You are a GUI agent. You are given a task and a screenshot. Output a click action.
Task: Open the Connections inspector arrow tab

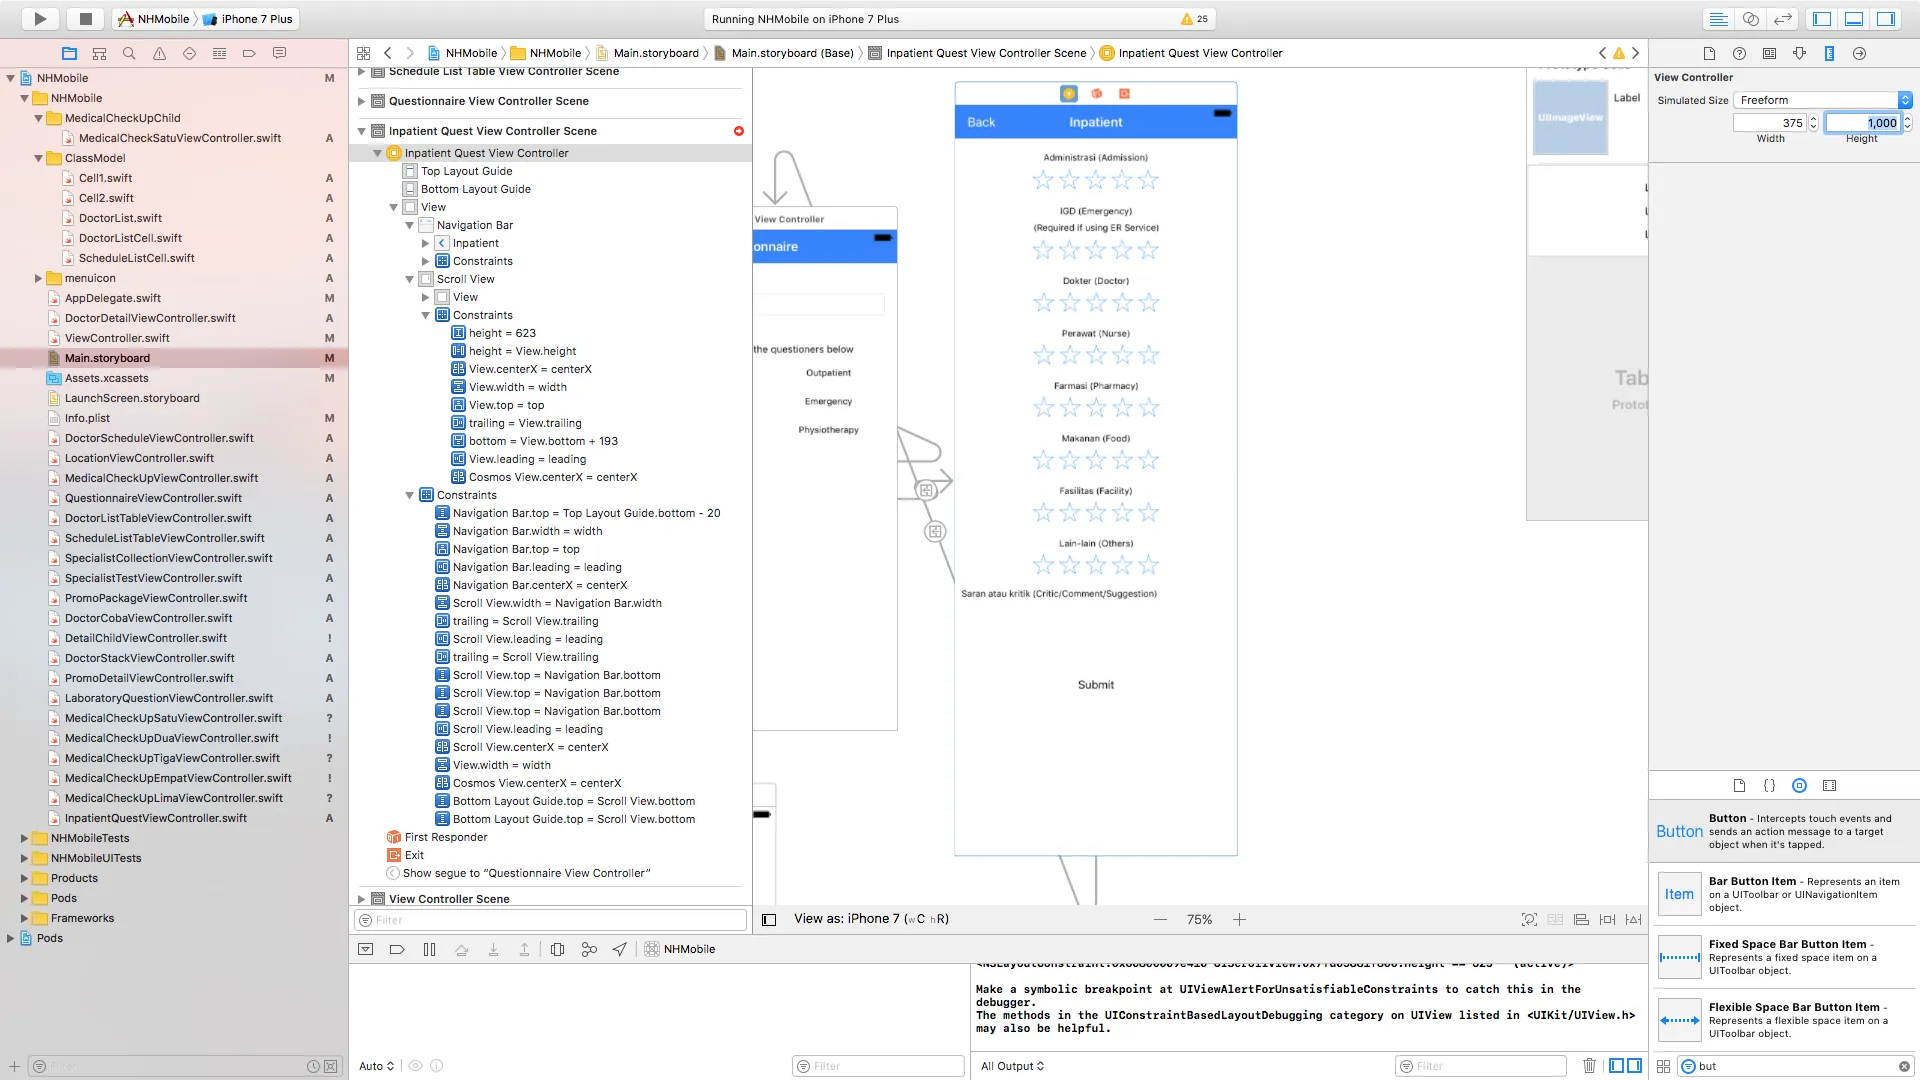tap(1859, 53)
